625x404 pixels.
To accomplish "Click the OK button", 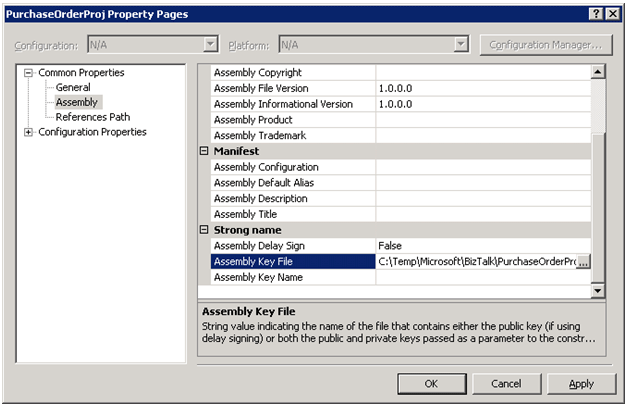I will [x=431, y=384].
